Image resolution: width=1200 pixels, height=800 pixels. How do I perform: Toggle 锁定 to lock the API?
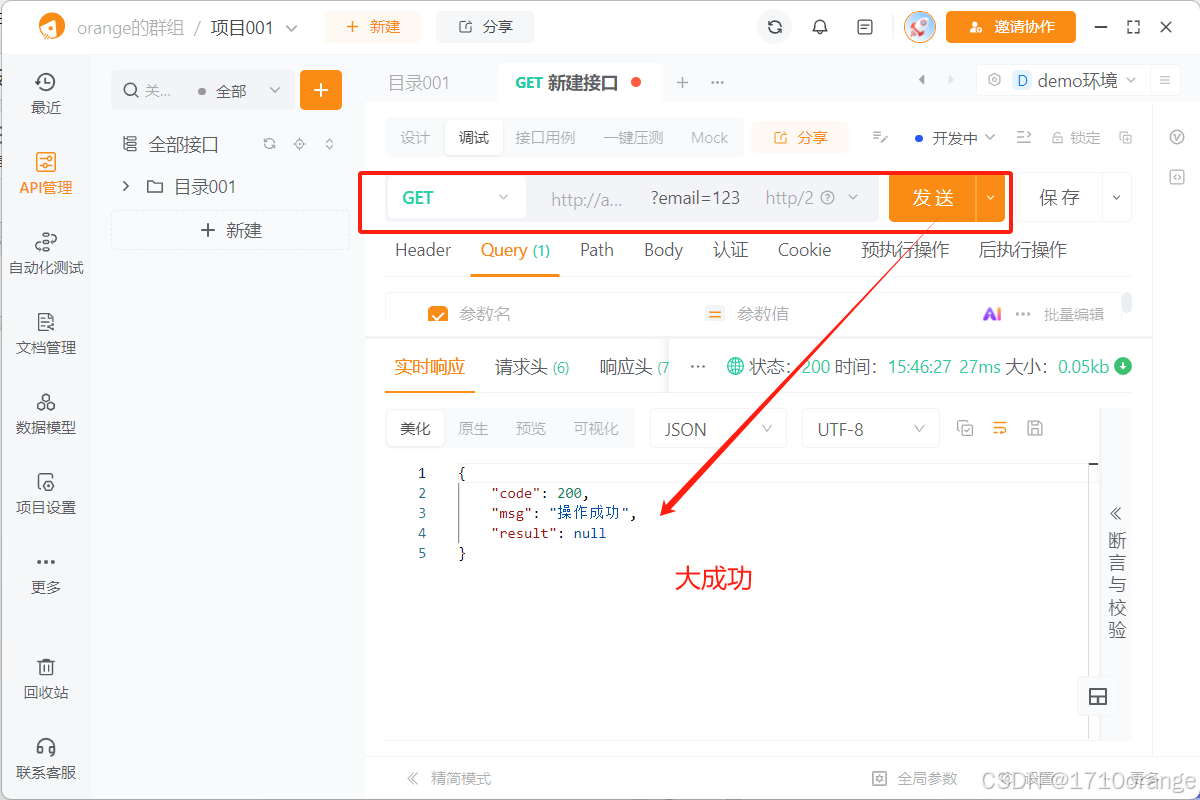pyautogui.click(x=1075, y=137)
